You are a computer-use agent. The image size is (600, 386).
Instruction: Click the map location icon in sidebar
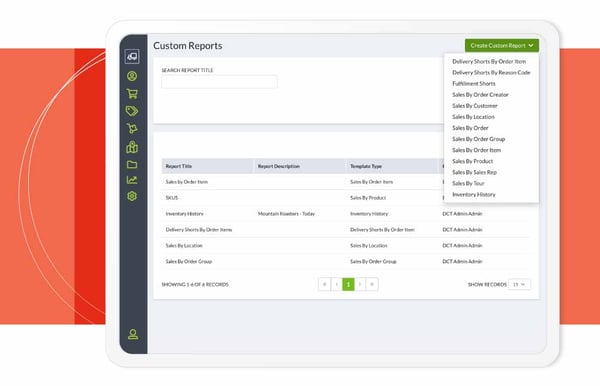pyautogui.click(x=132, y=147)
